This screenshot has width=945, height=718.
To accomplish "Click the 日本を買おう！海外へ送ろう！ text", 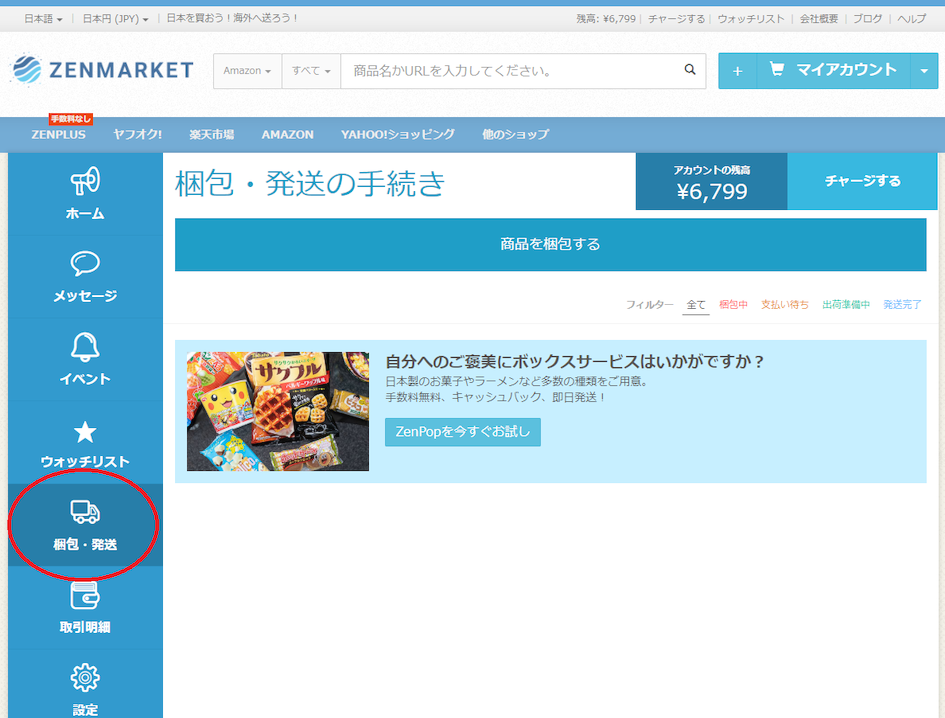I will click(232, 18).
